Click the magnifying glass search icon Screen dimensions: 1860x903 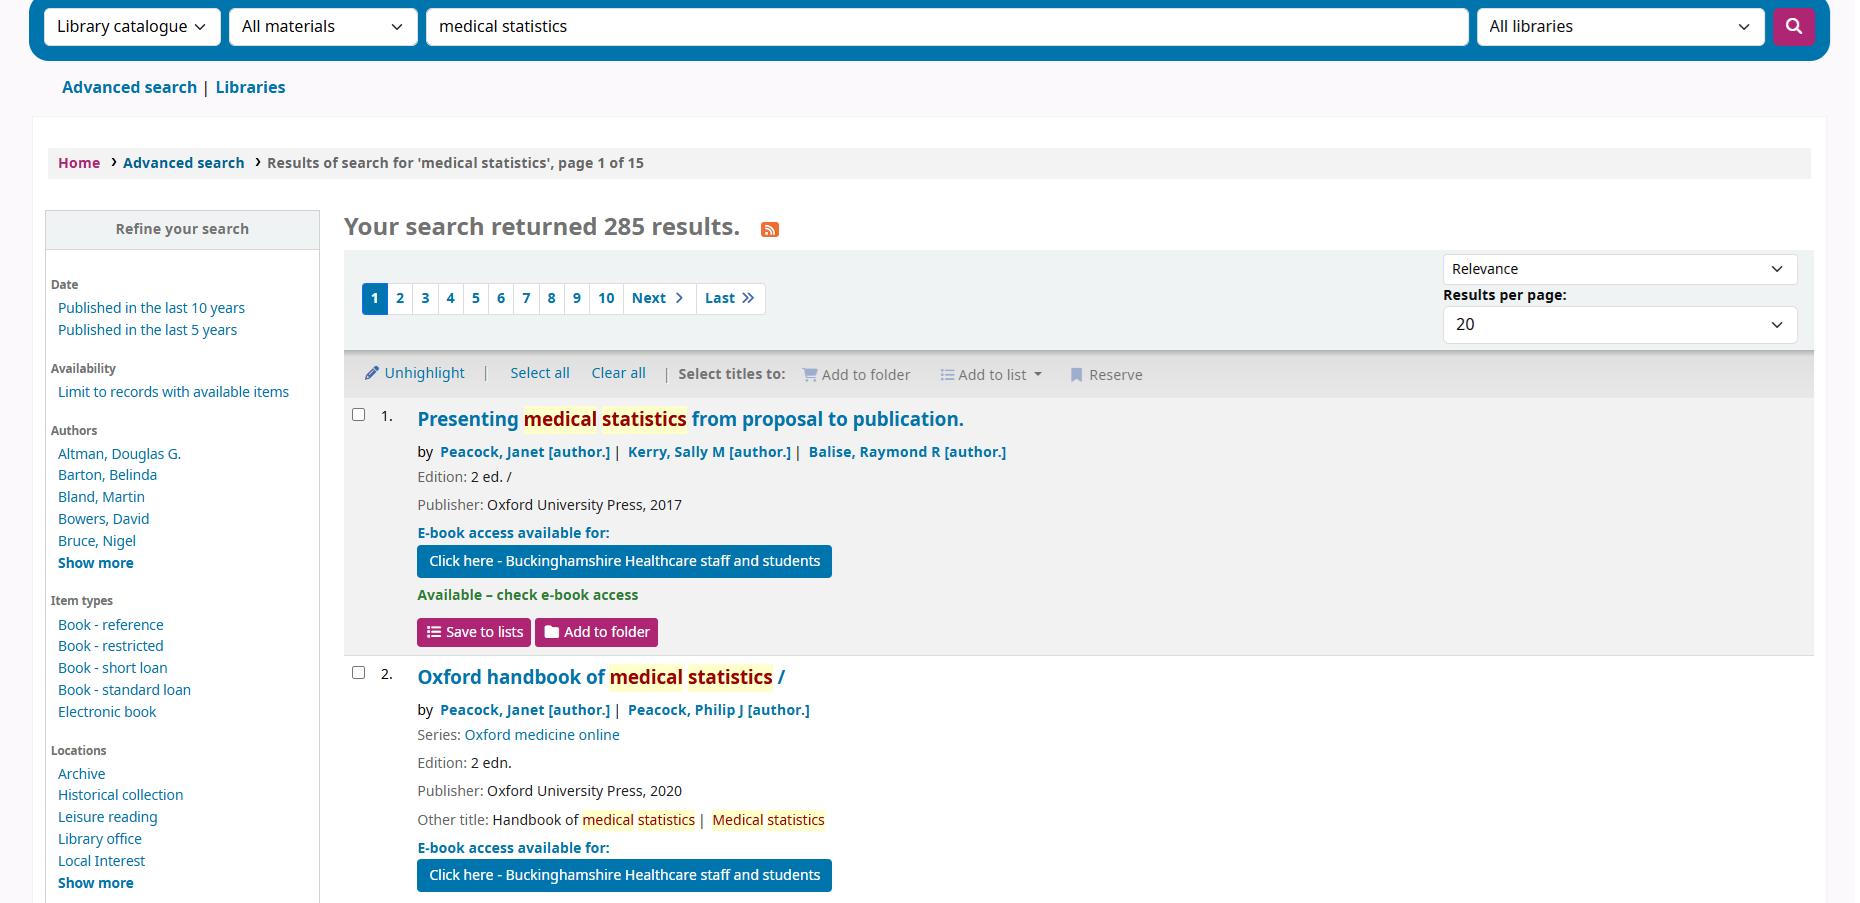tap(1794, 26)
